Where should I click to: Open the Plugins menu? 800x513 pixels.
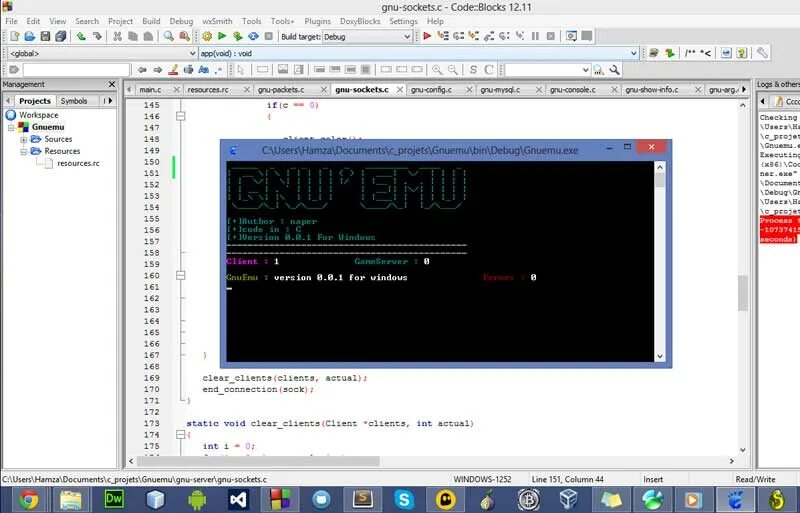pos(317,21)
